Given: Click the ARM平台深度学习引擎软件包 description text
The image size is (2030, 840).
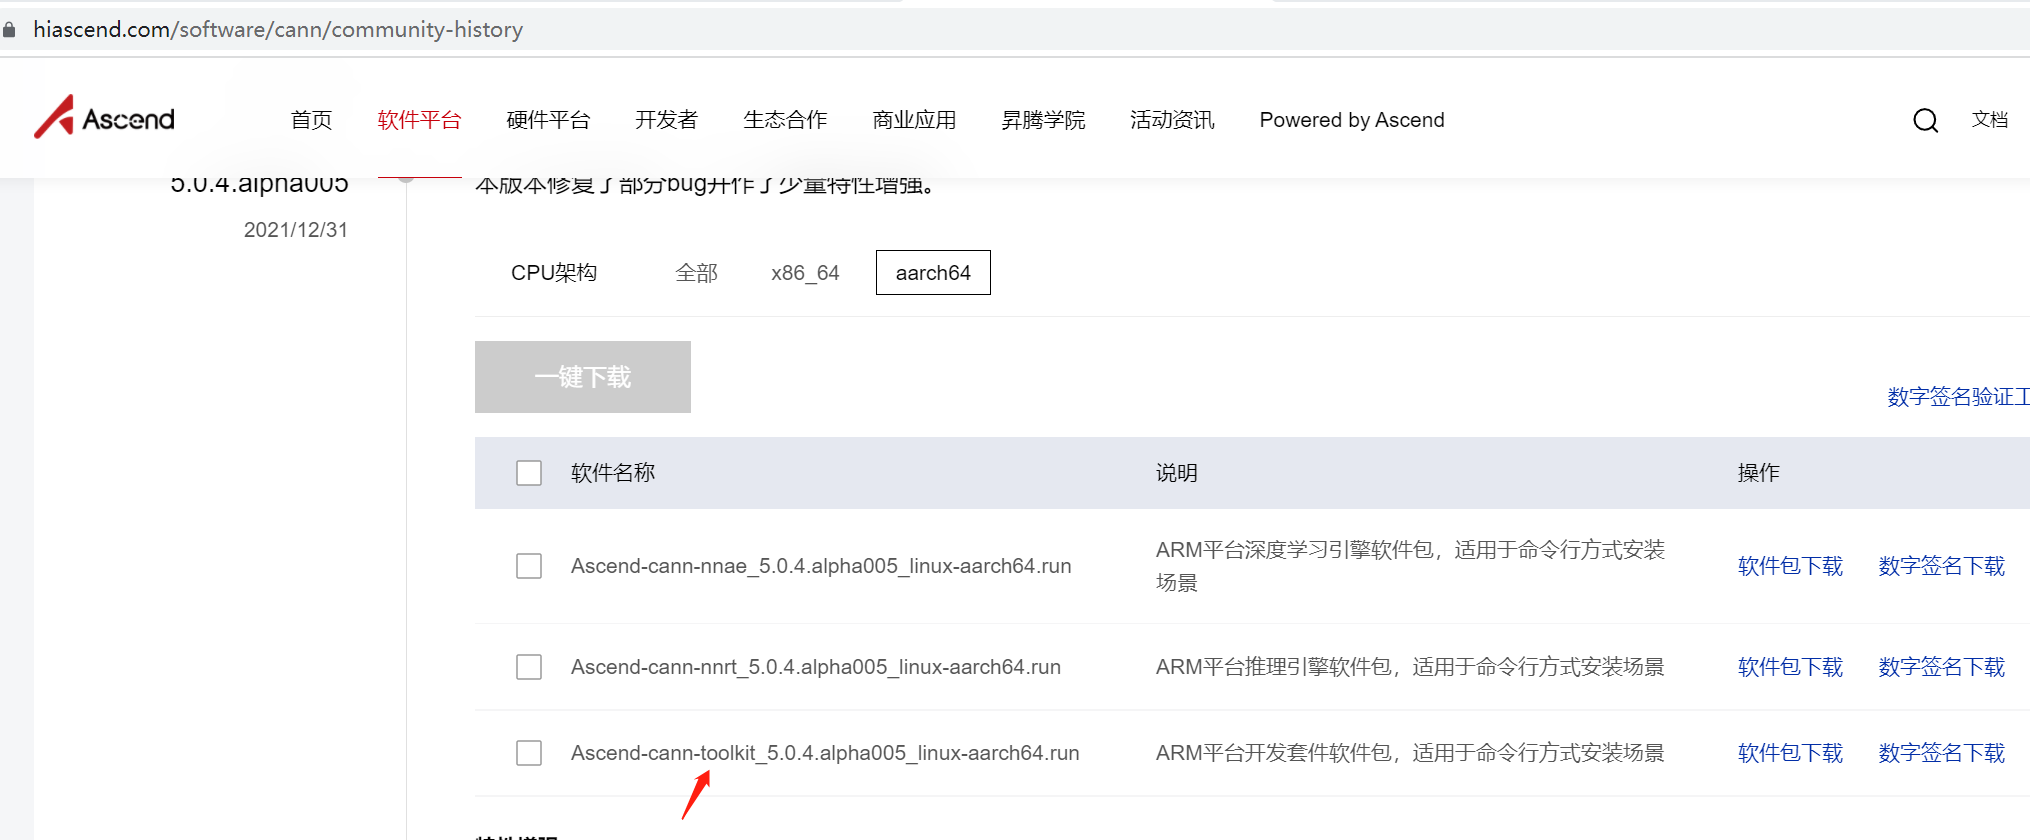Looking at the screenshot, I should pyautogui.click(x=1410, y=566).
